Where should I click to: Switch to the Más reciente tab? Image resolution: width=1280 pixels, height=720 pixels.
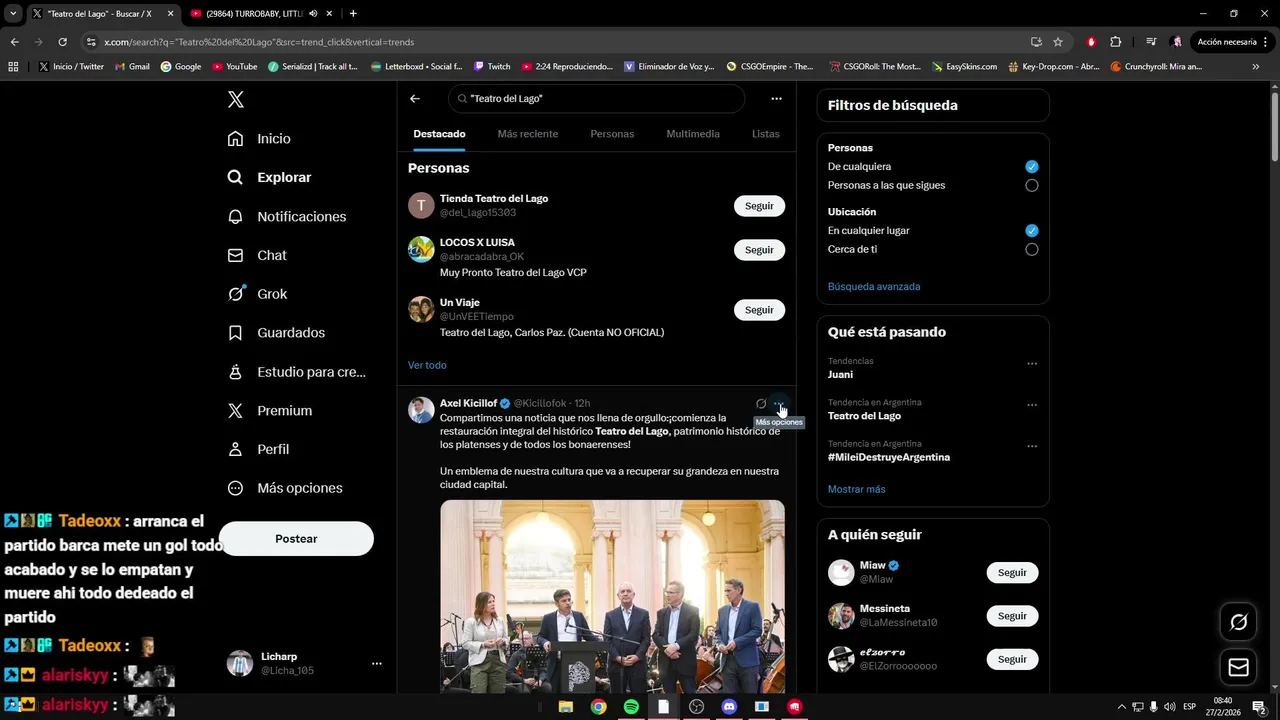tap(528, 134)
